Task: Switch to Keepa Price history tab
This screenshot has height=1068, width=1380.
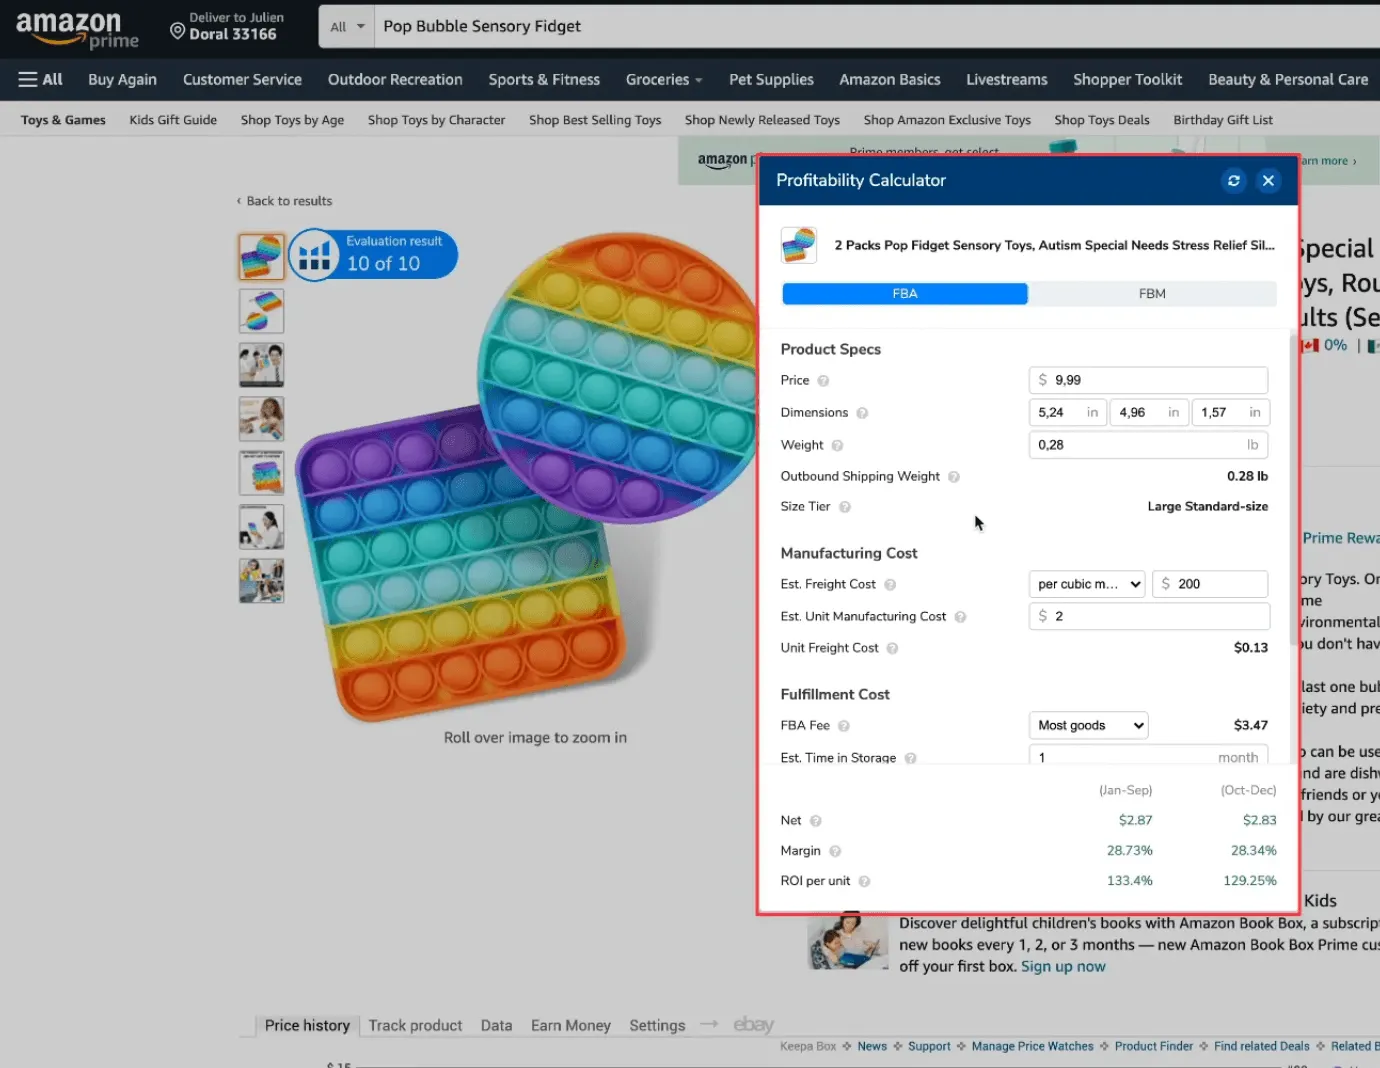Action: click(307, 1025)
